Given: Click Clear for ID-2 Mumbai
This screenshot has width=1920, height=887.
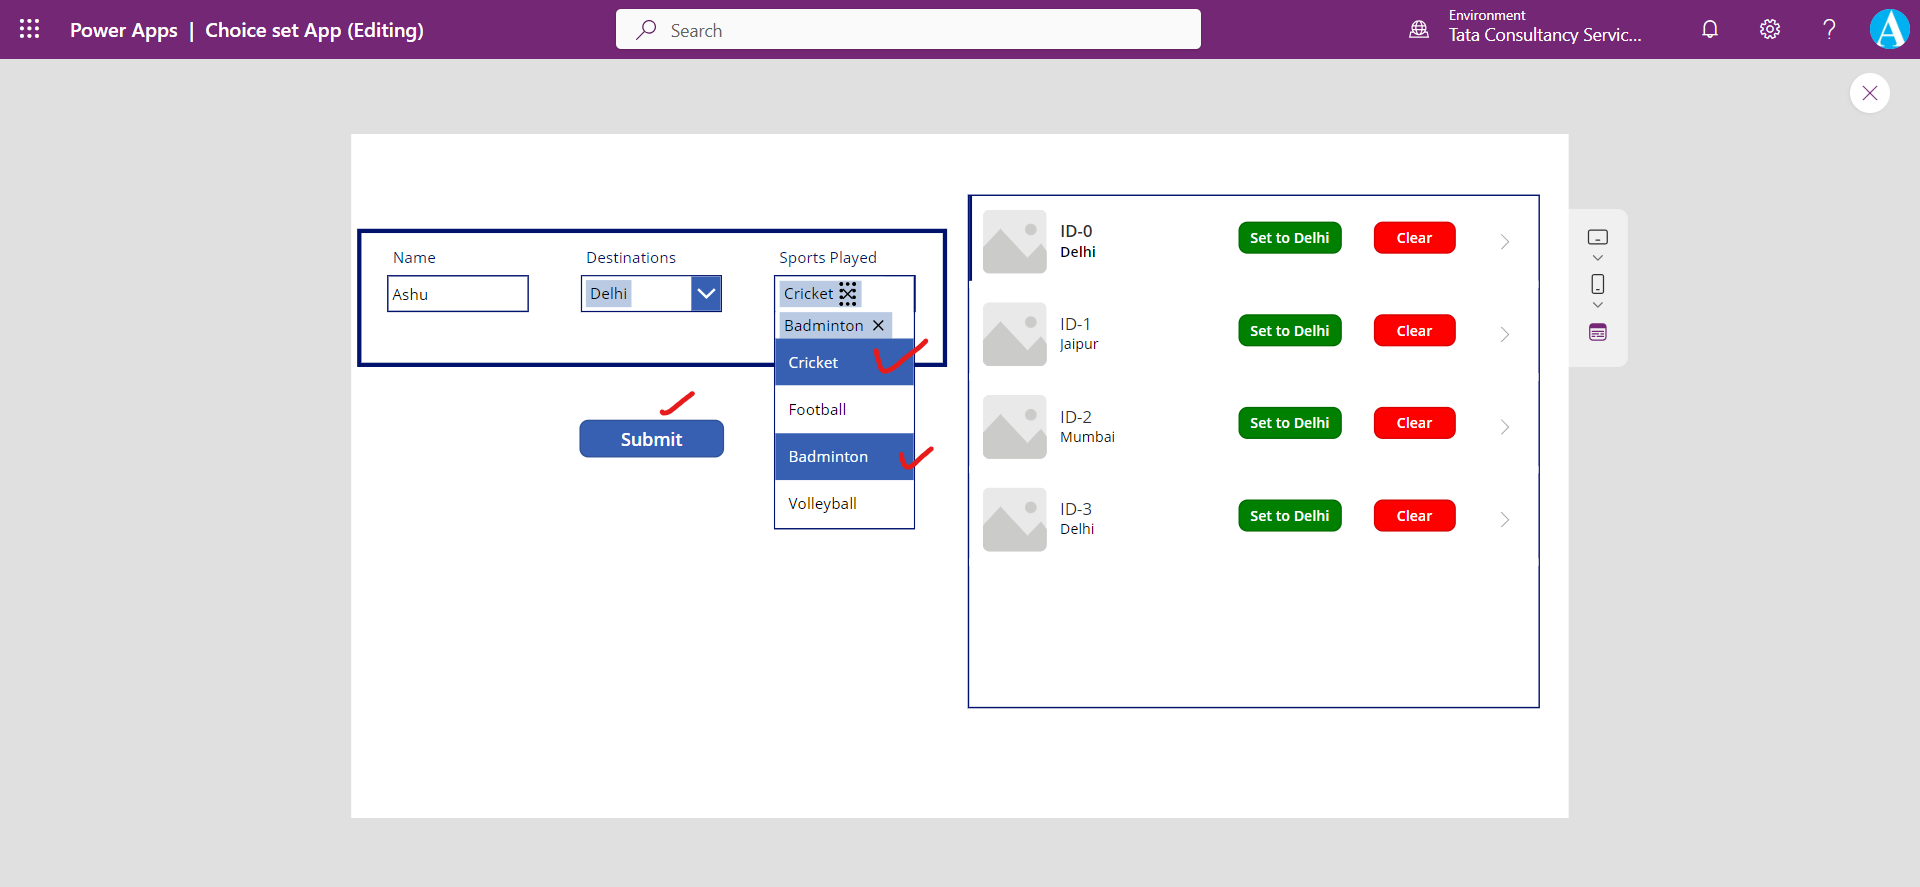Looking at the screenshot, I should click(1414, 423).
